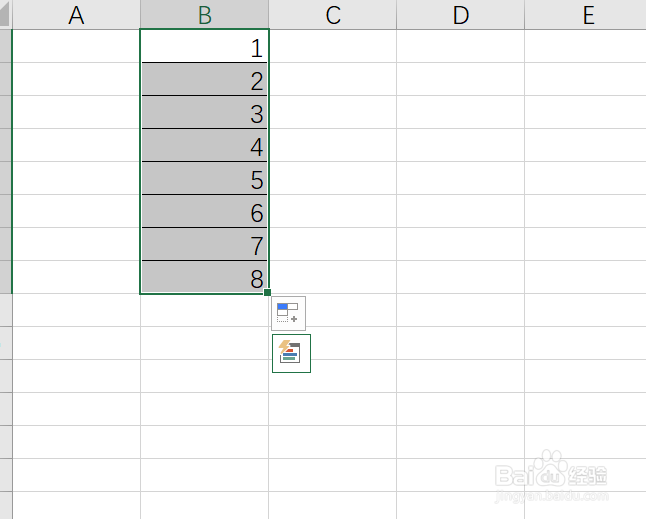646x519 pixels.
Task: Select column A header
Action: pos(76,15)
